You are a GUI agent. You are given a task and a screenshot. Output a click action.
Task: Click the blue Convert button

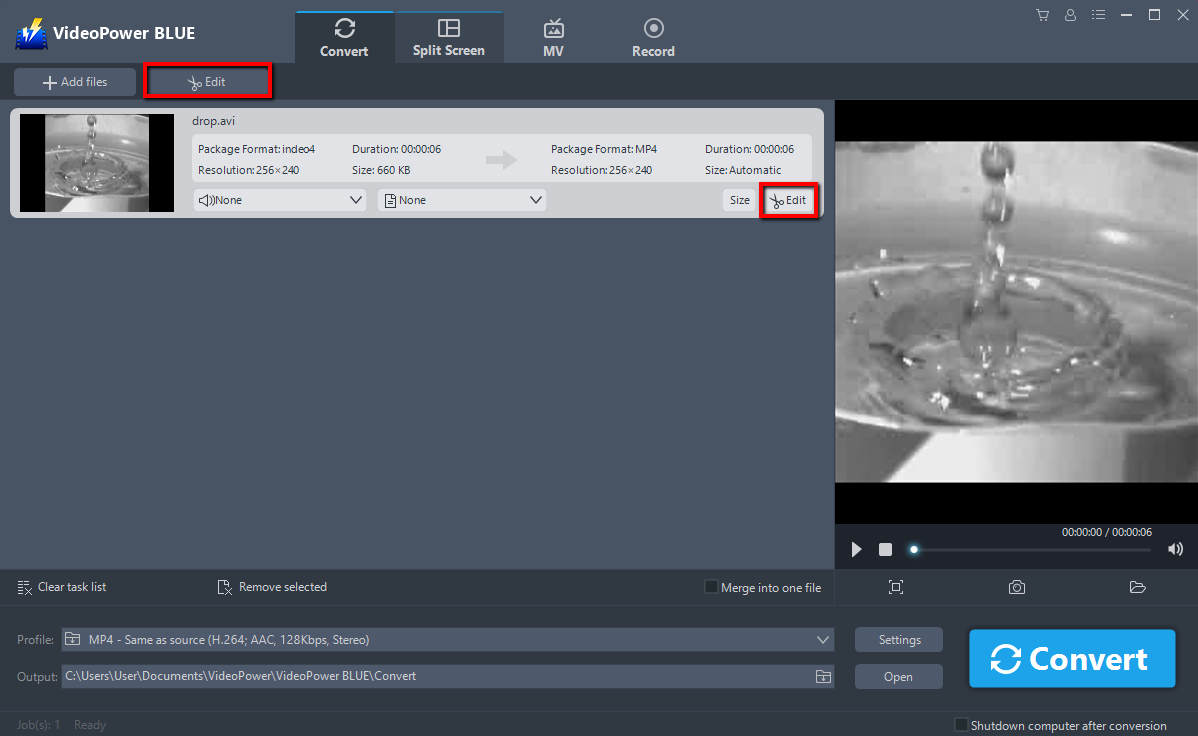(x=1071, y=658)
